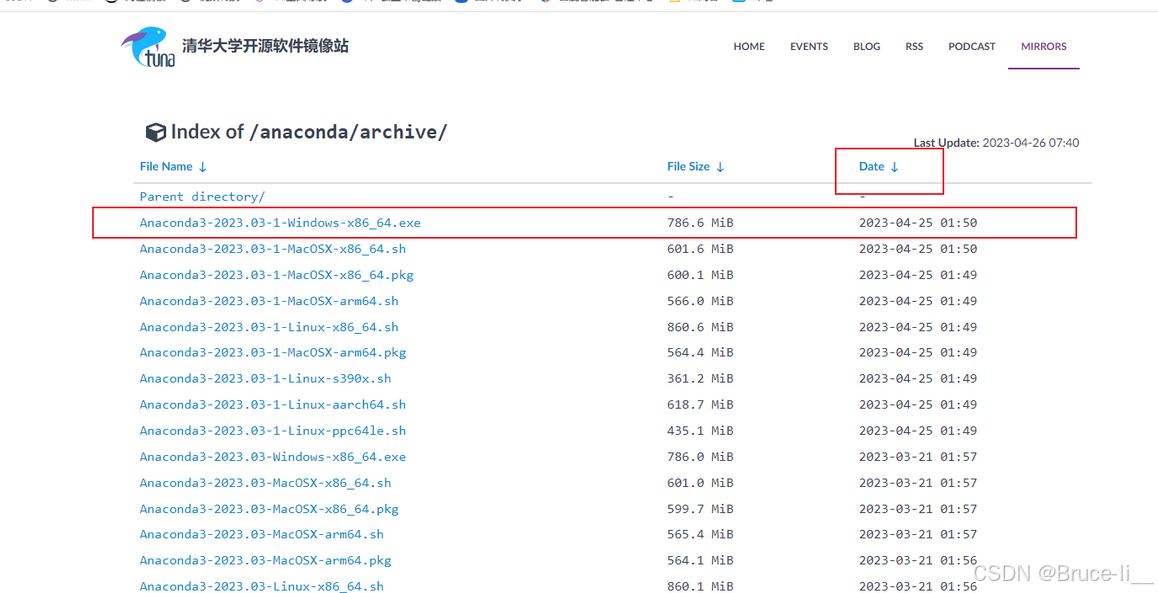Select the 860.1 MiB file size
Image resolution: width=1158 pixels, height=593 pixels.
(700, 586)
